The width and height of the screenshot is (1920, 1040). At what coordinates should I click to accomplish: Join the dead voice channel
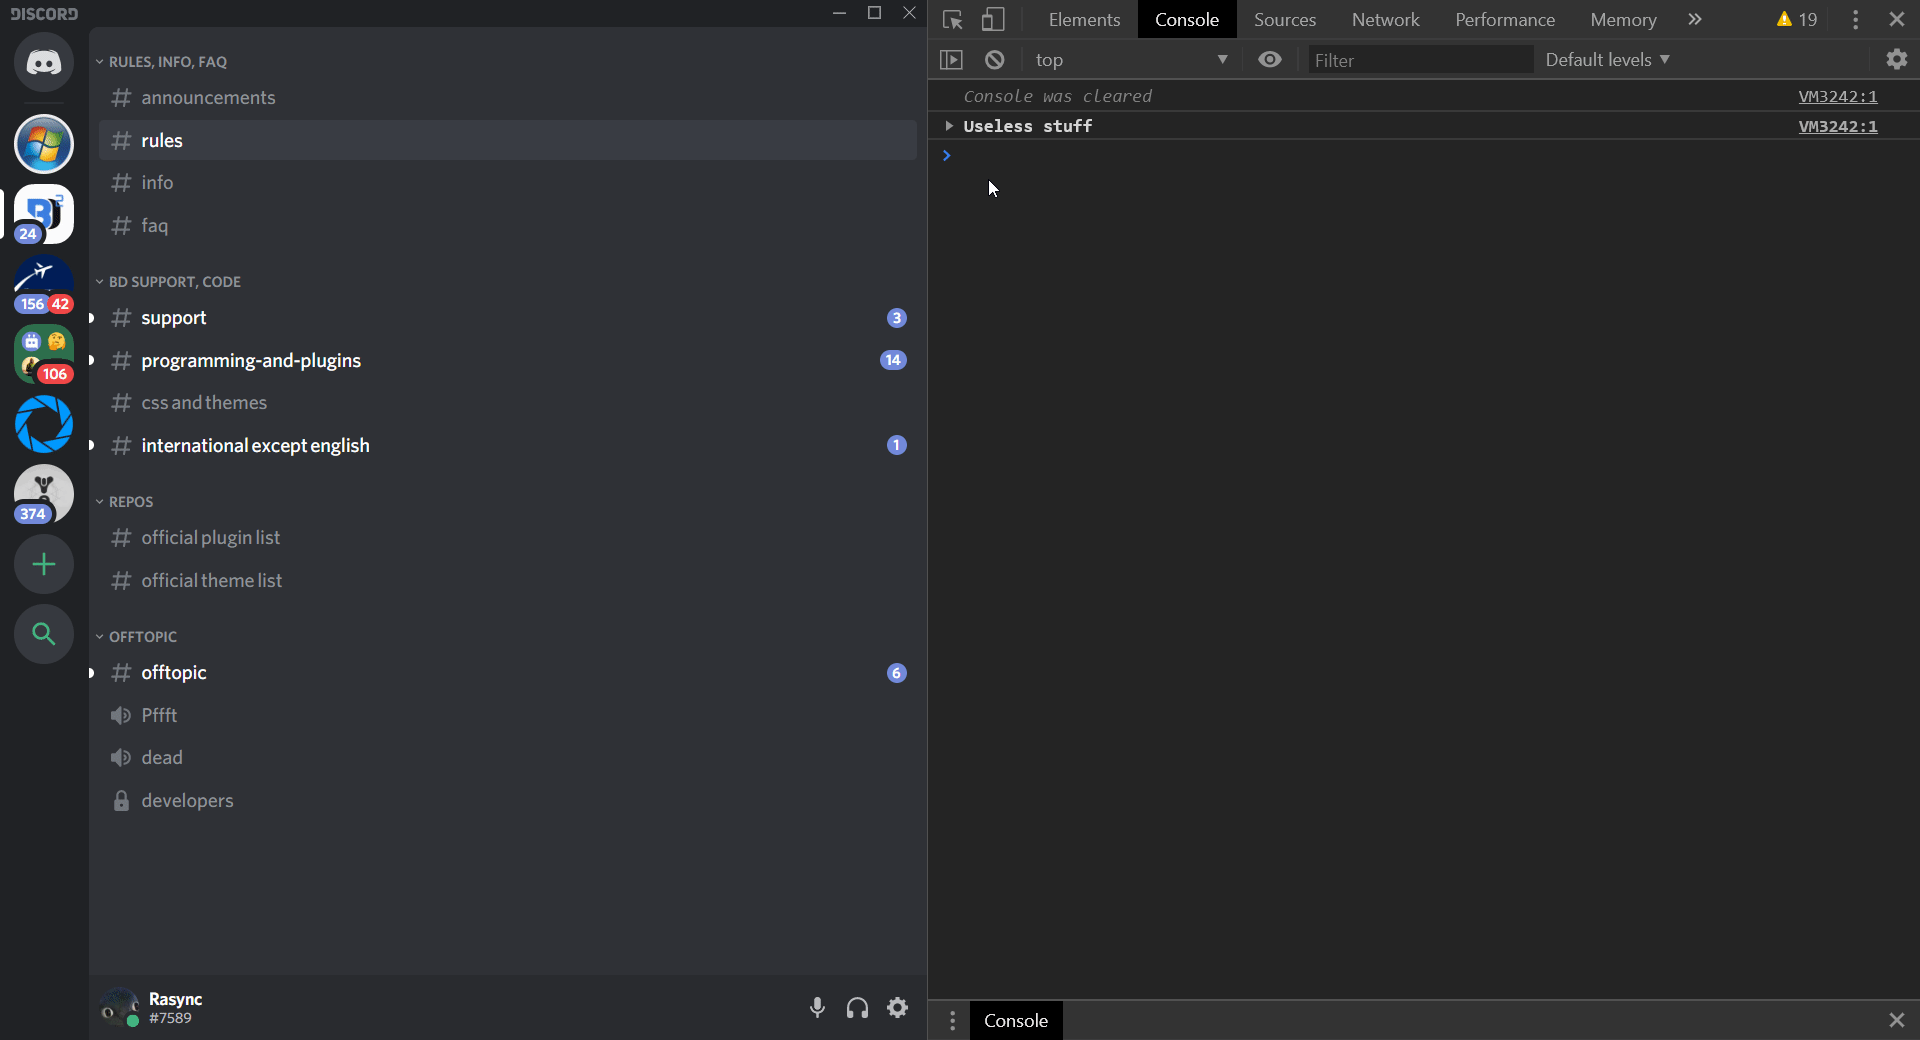click(508, 757)
